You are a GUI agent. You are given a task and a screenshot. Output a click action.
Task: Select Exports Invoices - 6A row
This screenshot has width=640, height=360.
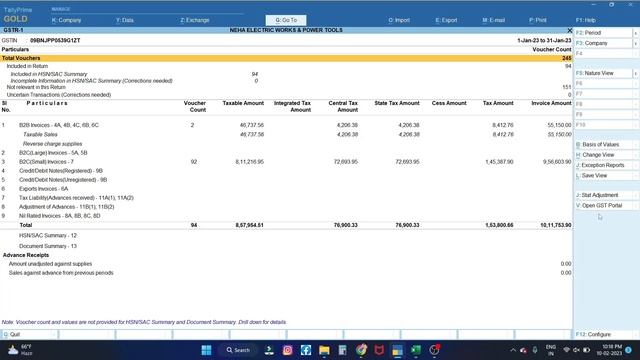(x=286, y=189)
